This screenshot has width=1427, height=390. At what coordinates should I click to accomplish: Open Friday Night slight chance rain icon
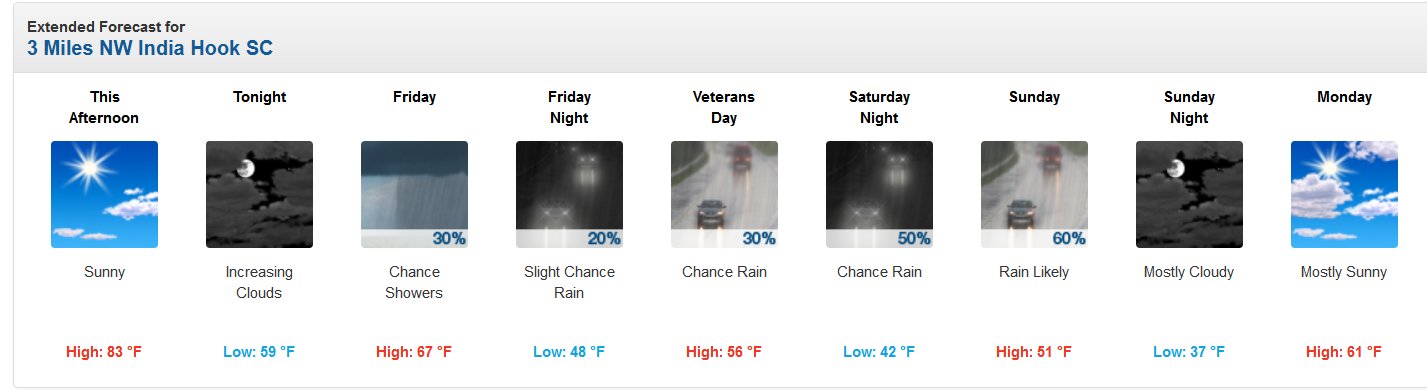point(569,194)
